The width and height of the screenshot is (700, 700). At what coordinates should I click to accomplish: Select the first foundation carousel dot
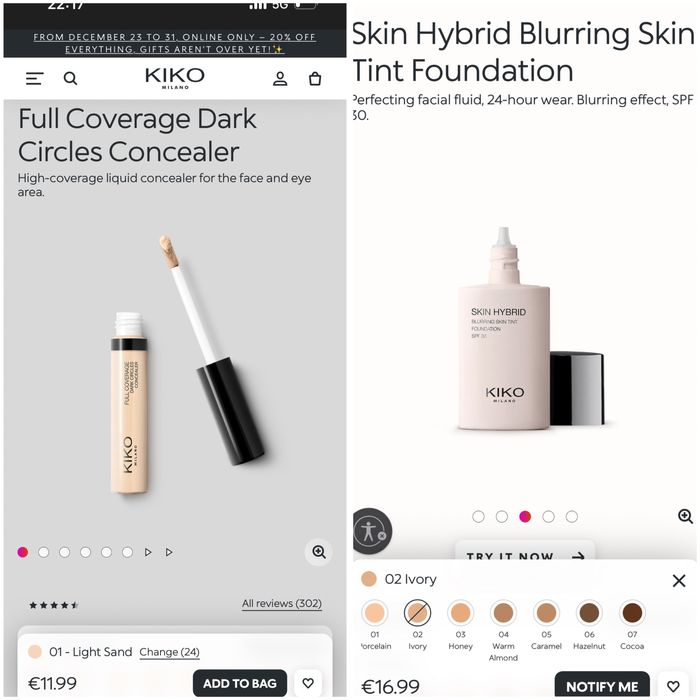point(478,517)
